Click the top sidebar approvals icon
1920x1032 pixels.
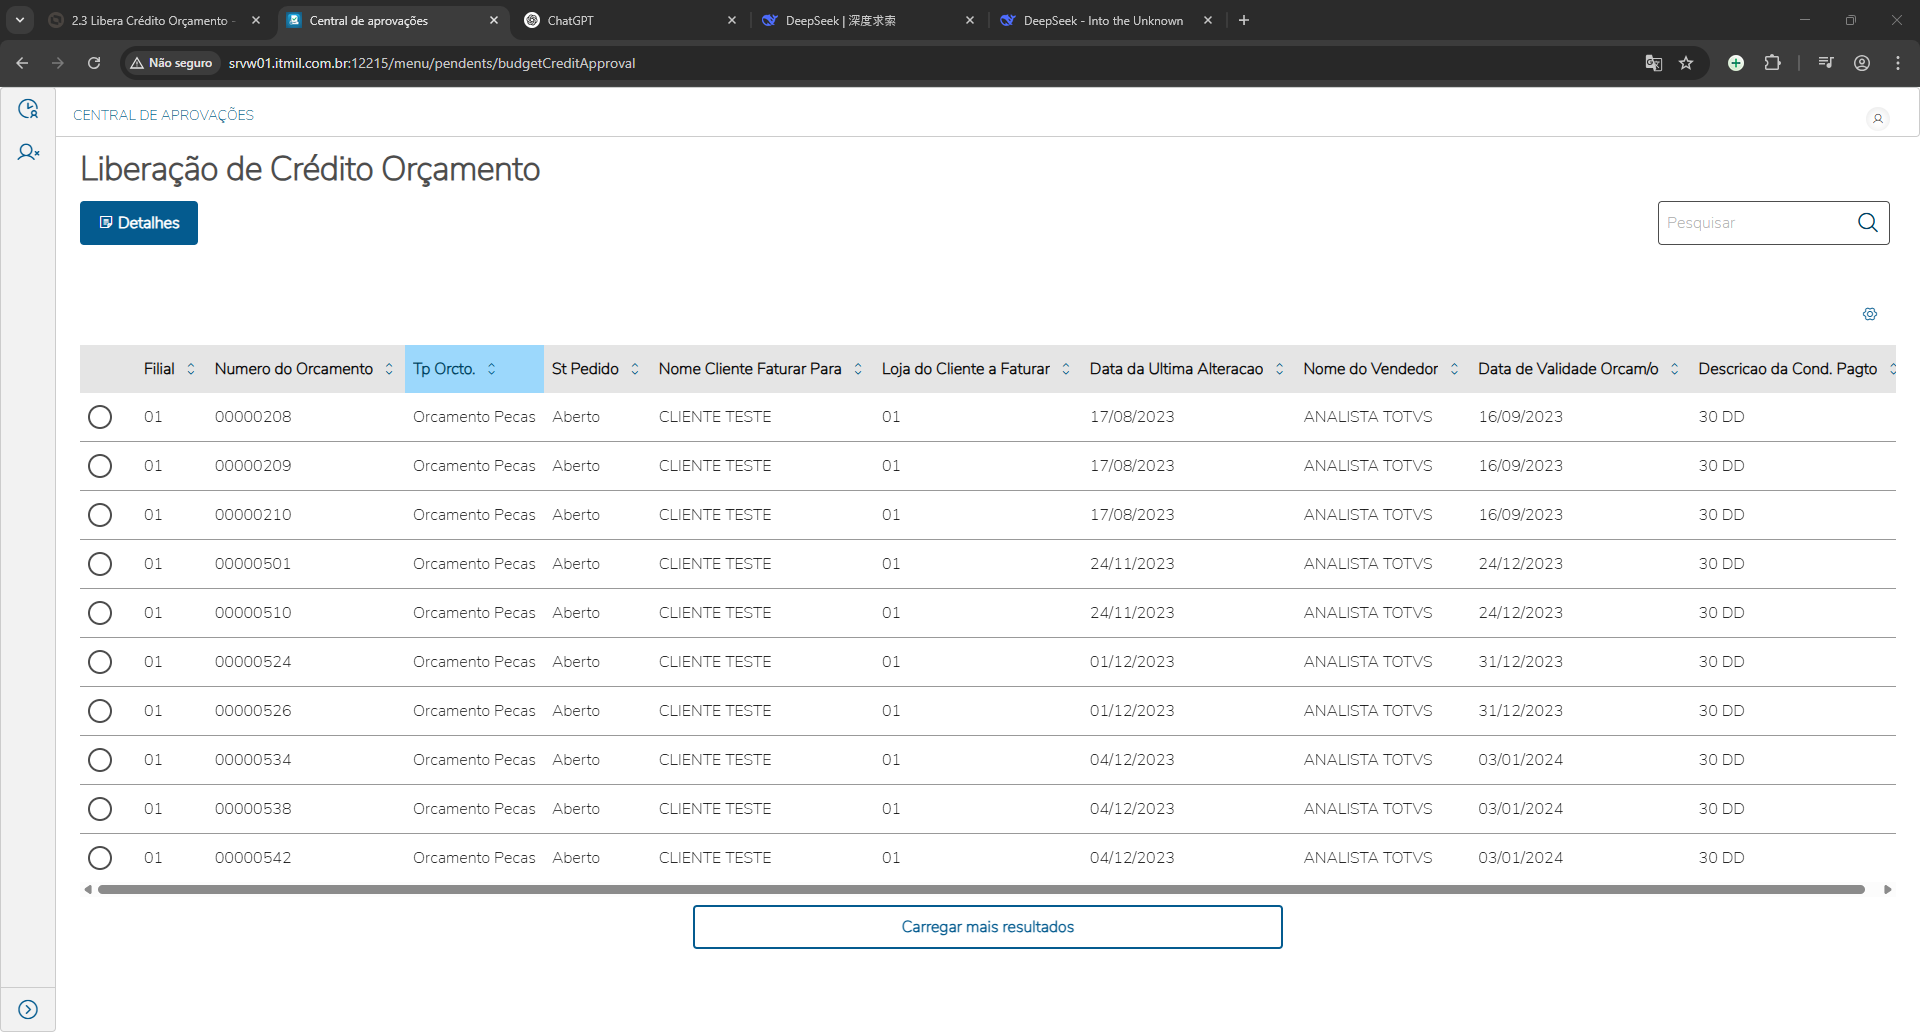pos(28,109)
